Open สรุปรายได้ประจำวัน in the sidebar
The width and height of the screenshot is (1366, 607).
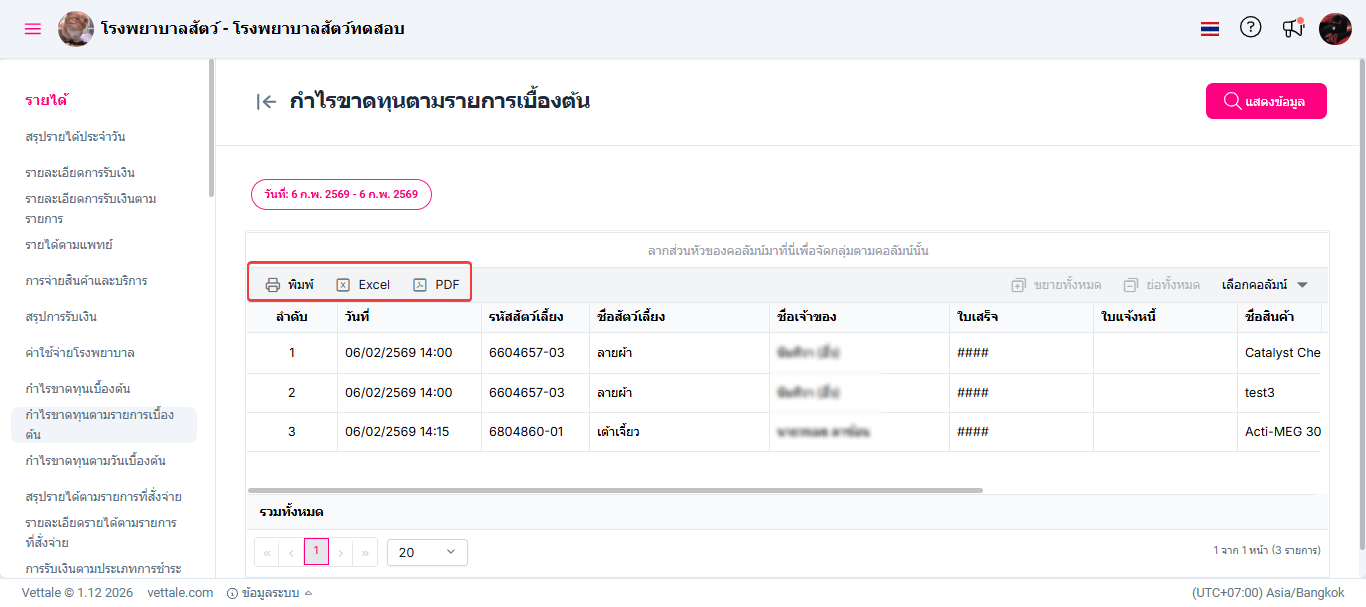pos(75,137)
